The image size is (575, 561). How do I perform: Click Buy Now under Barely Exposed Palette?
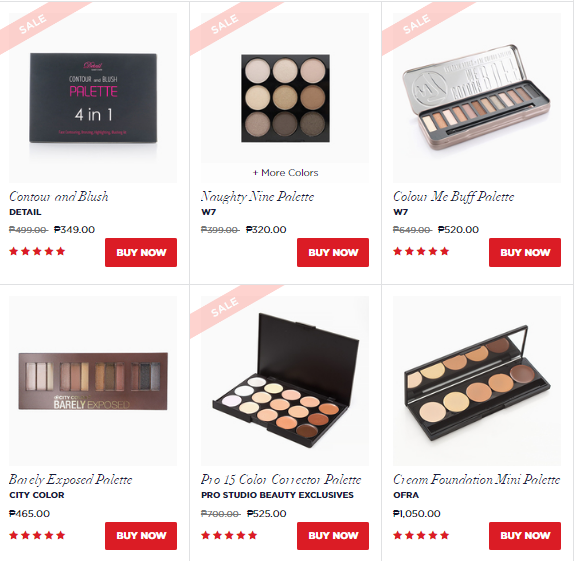click(141, 536)
